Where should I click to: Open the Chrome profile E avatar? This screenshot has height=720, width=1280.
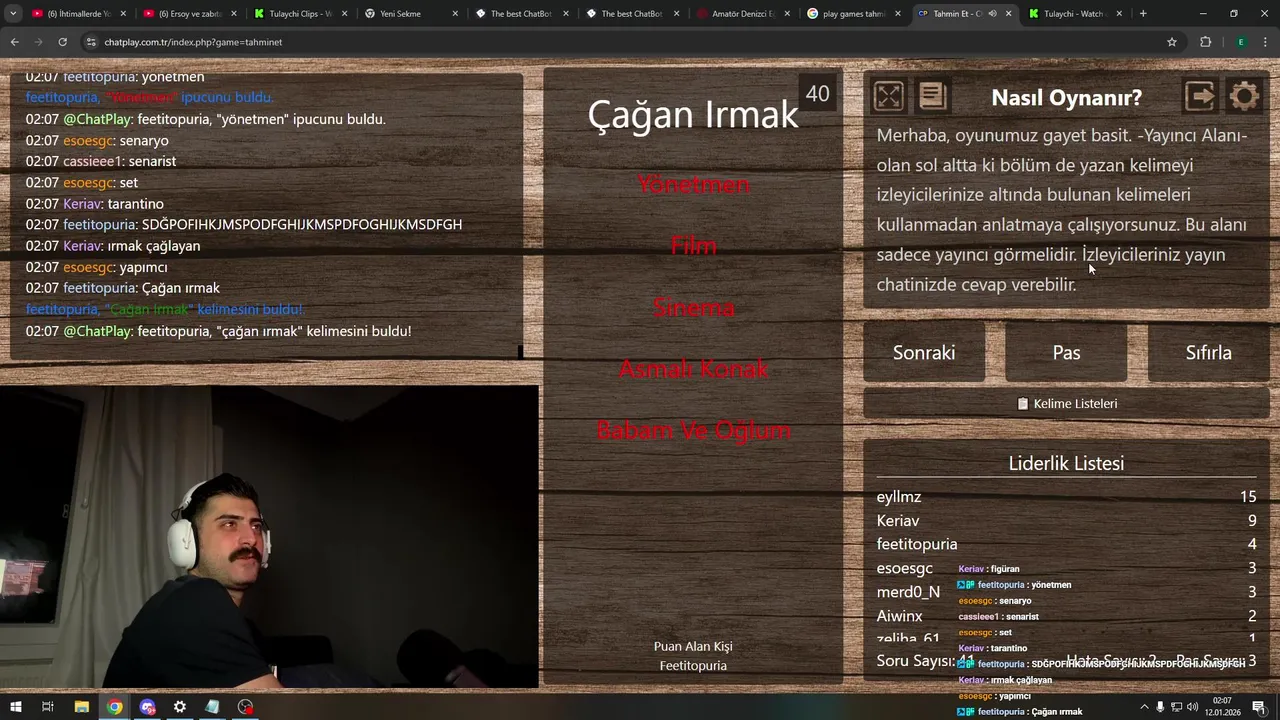pyautogui.click(x=1241, y=42)
